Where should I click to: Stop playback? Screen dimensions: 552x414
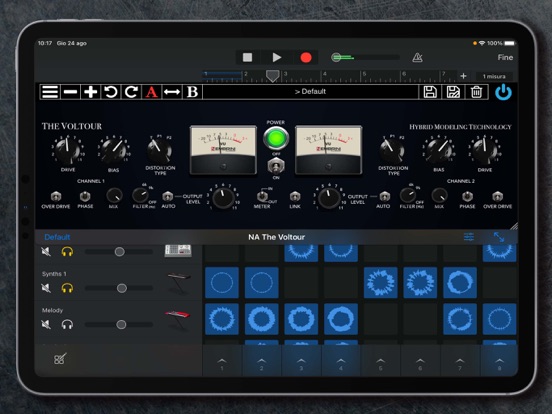point(247,57)
